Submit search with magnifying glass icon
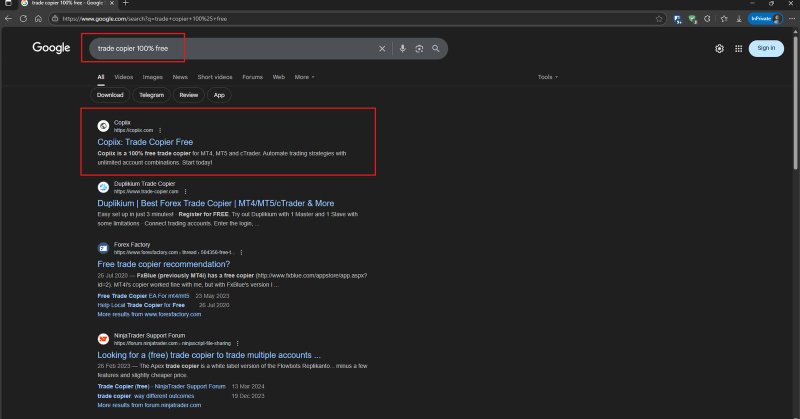Viewport: 800px width, 419px height. coord(436,48)
